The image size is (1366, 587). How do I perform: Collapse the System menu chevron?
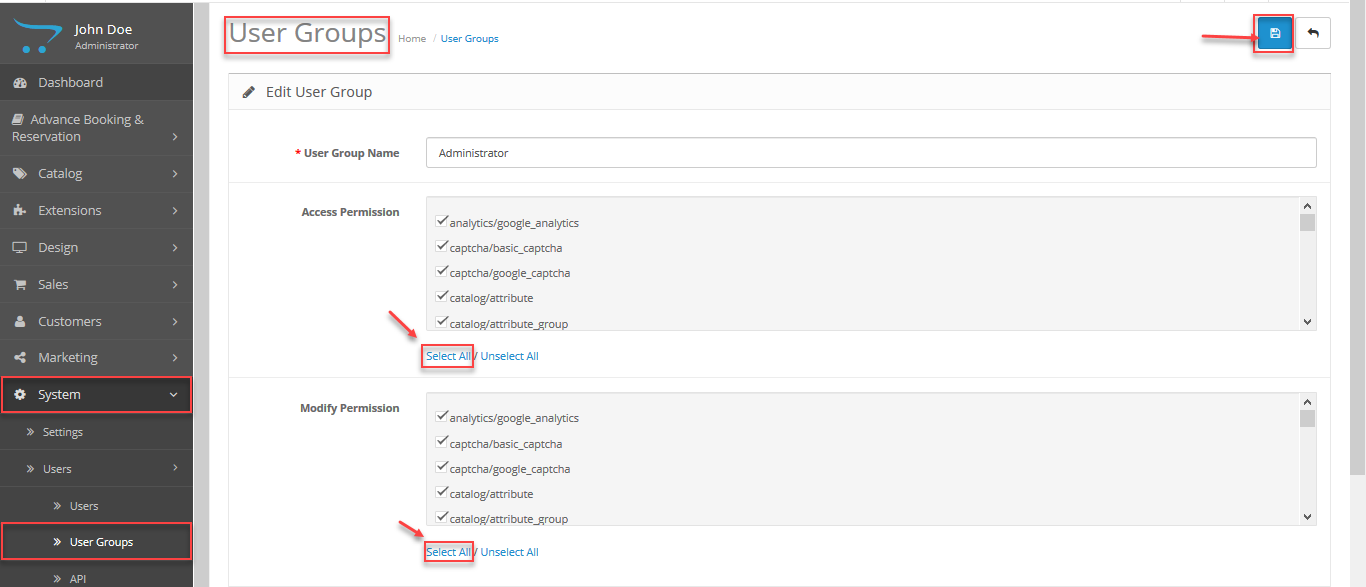click(174, 395)
